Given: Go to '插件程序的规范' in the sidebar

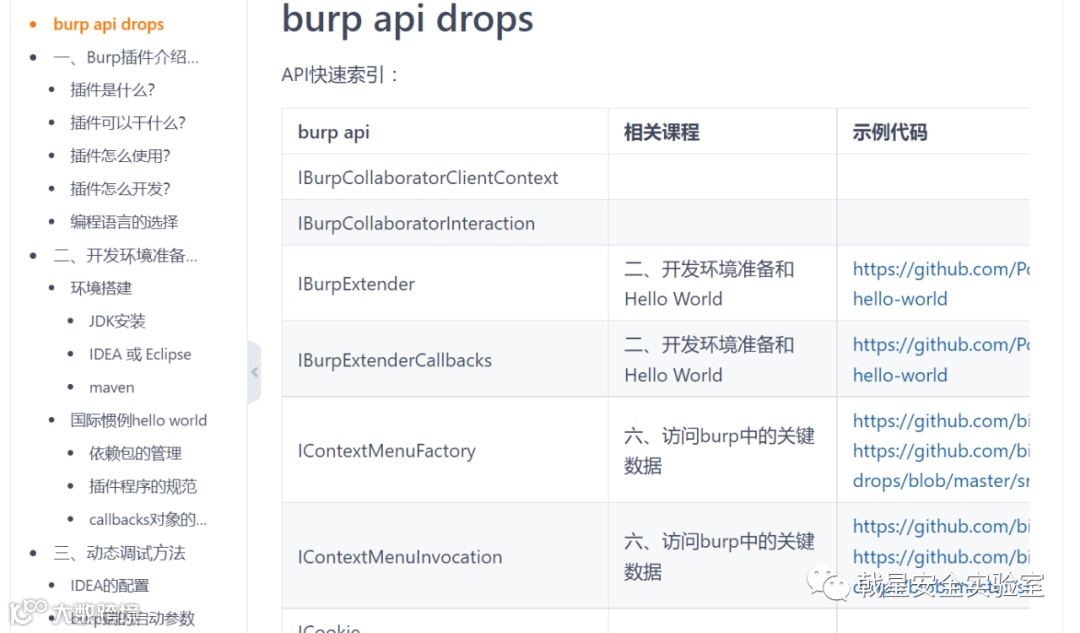Looking at the screenshot, I should [143, 486].
